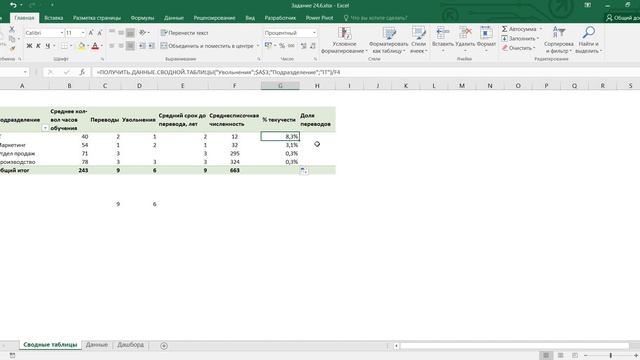Click the increase indent icon
The image size is (640, 360).
(151, 46)
